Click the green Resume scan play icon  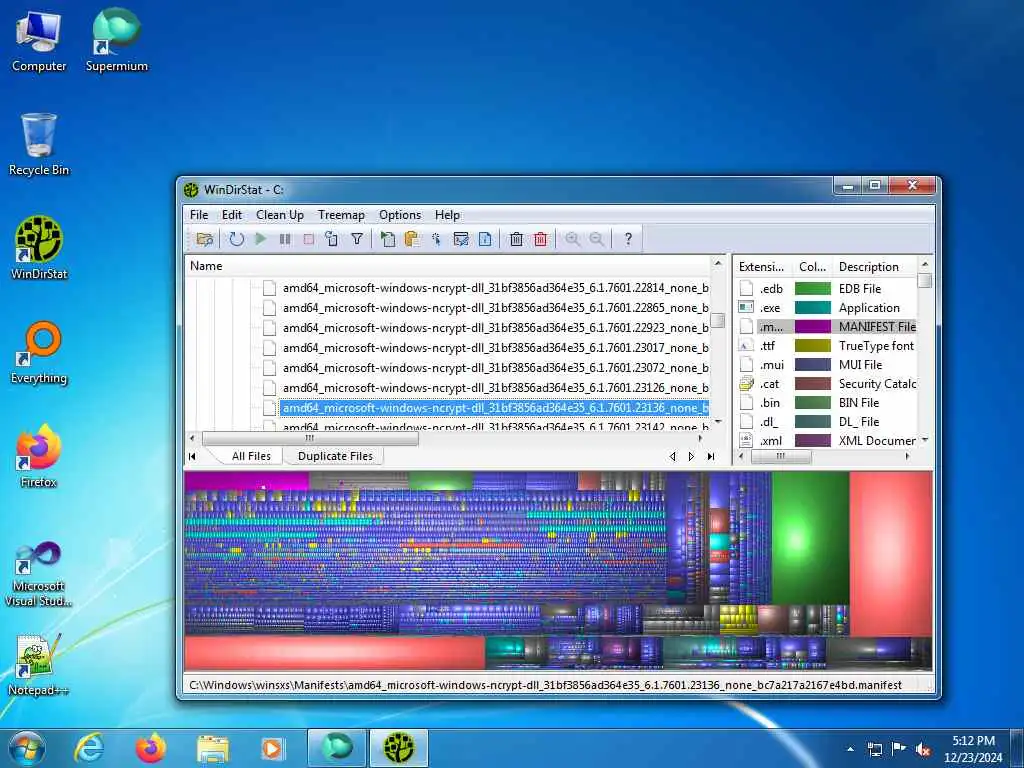261,239
